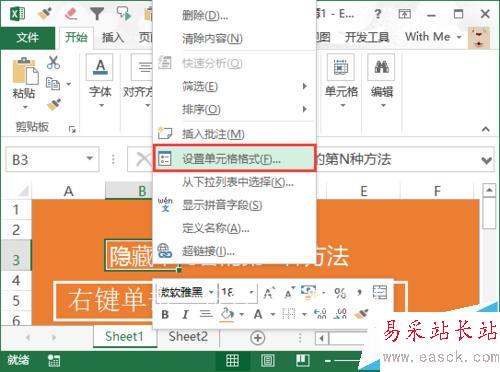Click the eraser icon in quick access toolbar
Screen dimensions: 500x372
tap(71, 14)
